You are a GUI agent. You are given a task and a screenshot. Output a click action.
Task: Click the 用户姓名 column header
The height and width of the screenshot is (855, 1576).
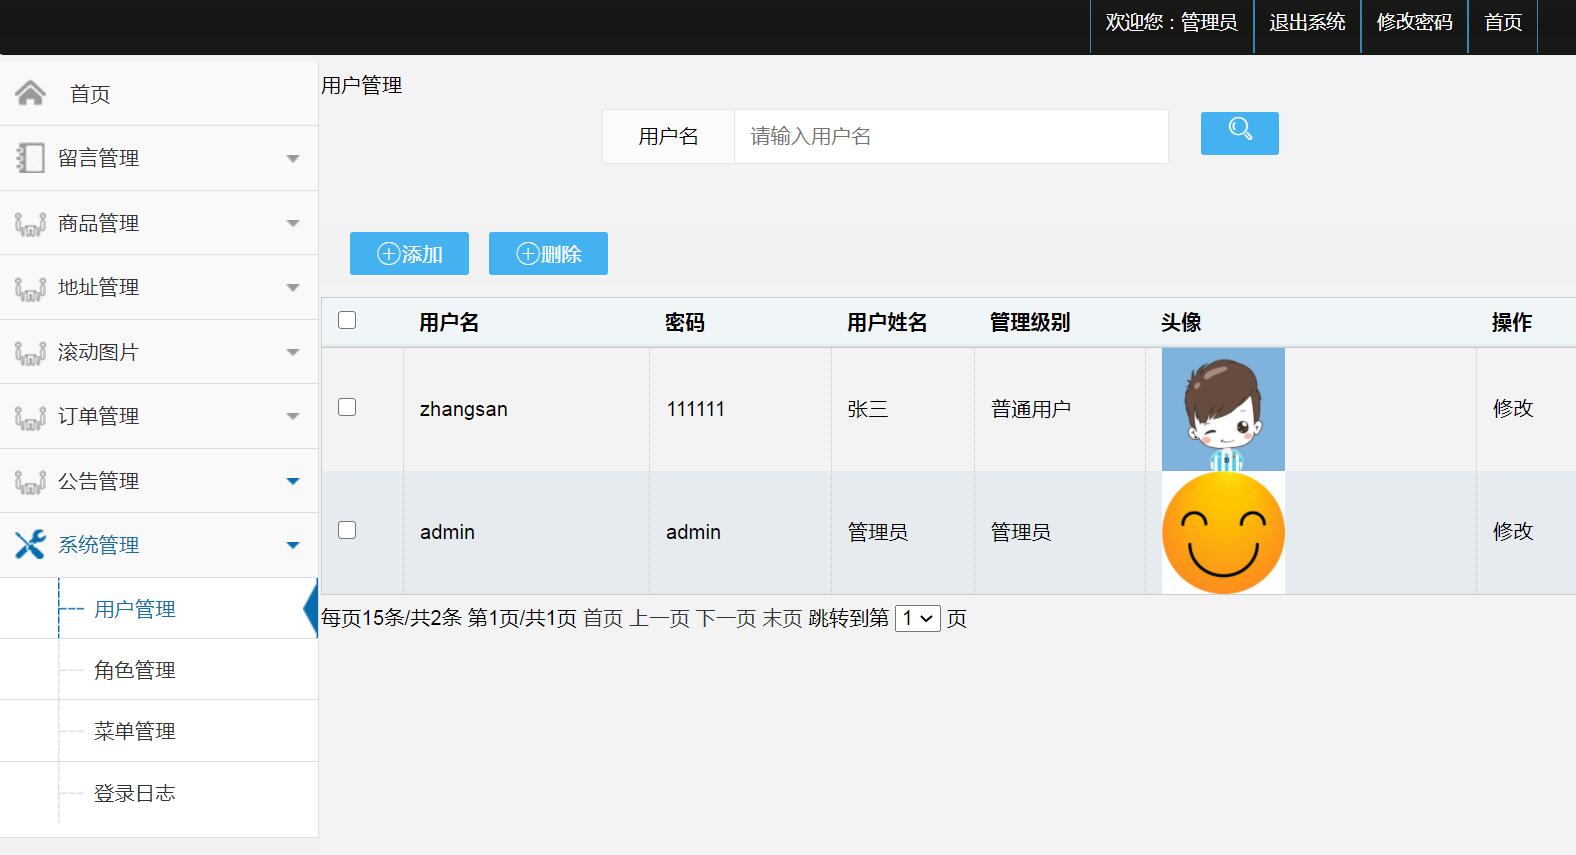coord(887,322)
